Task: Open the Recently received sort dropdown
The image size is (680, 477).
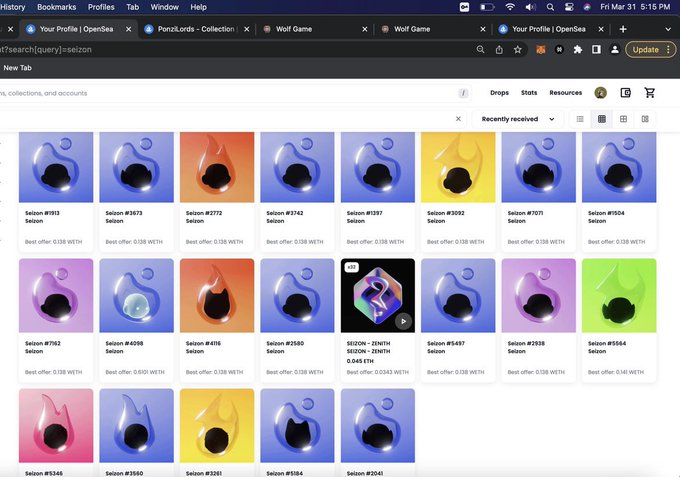Action: (517, 119)
